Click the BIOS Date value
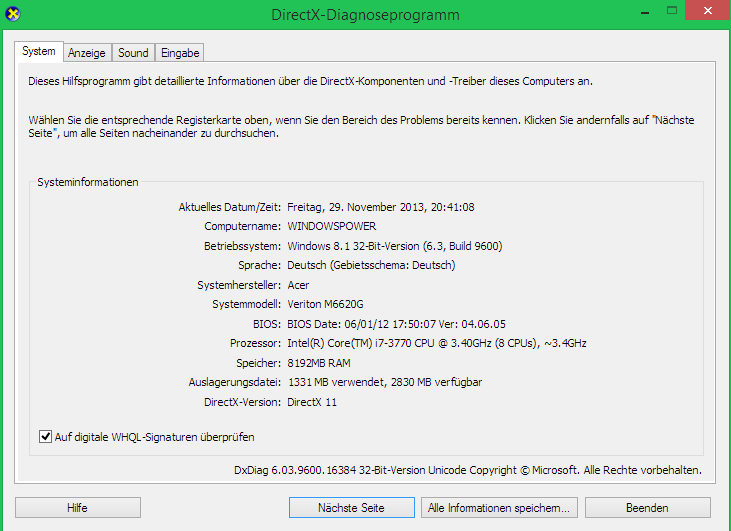 coord(396,324)
